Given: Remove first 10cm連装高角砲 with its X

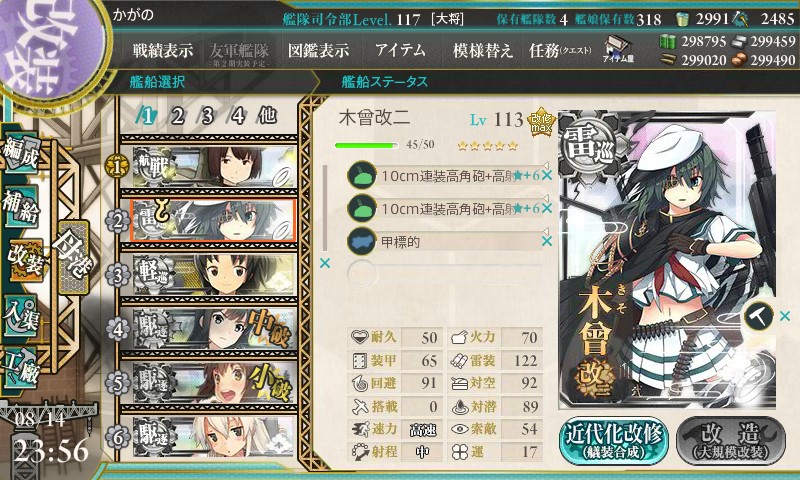Looking at the screenshot, I should click(x=547, y=175).
